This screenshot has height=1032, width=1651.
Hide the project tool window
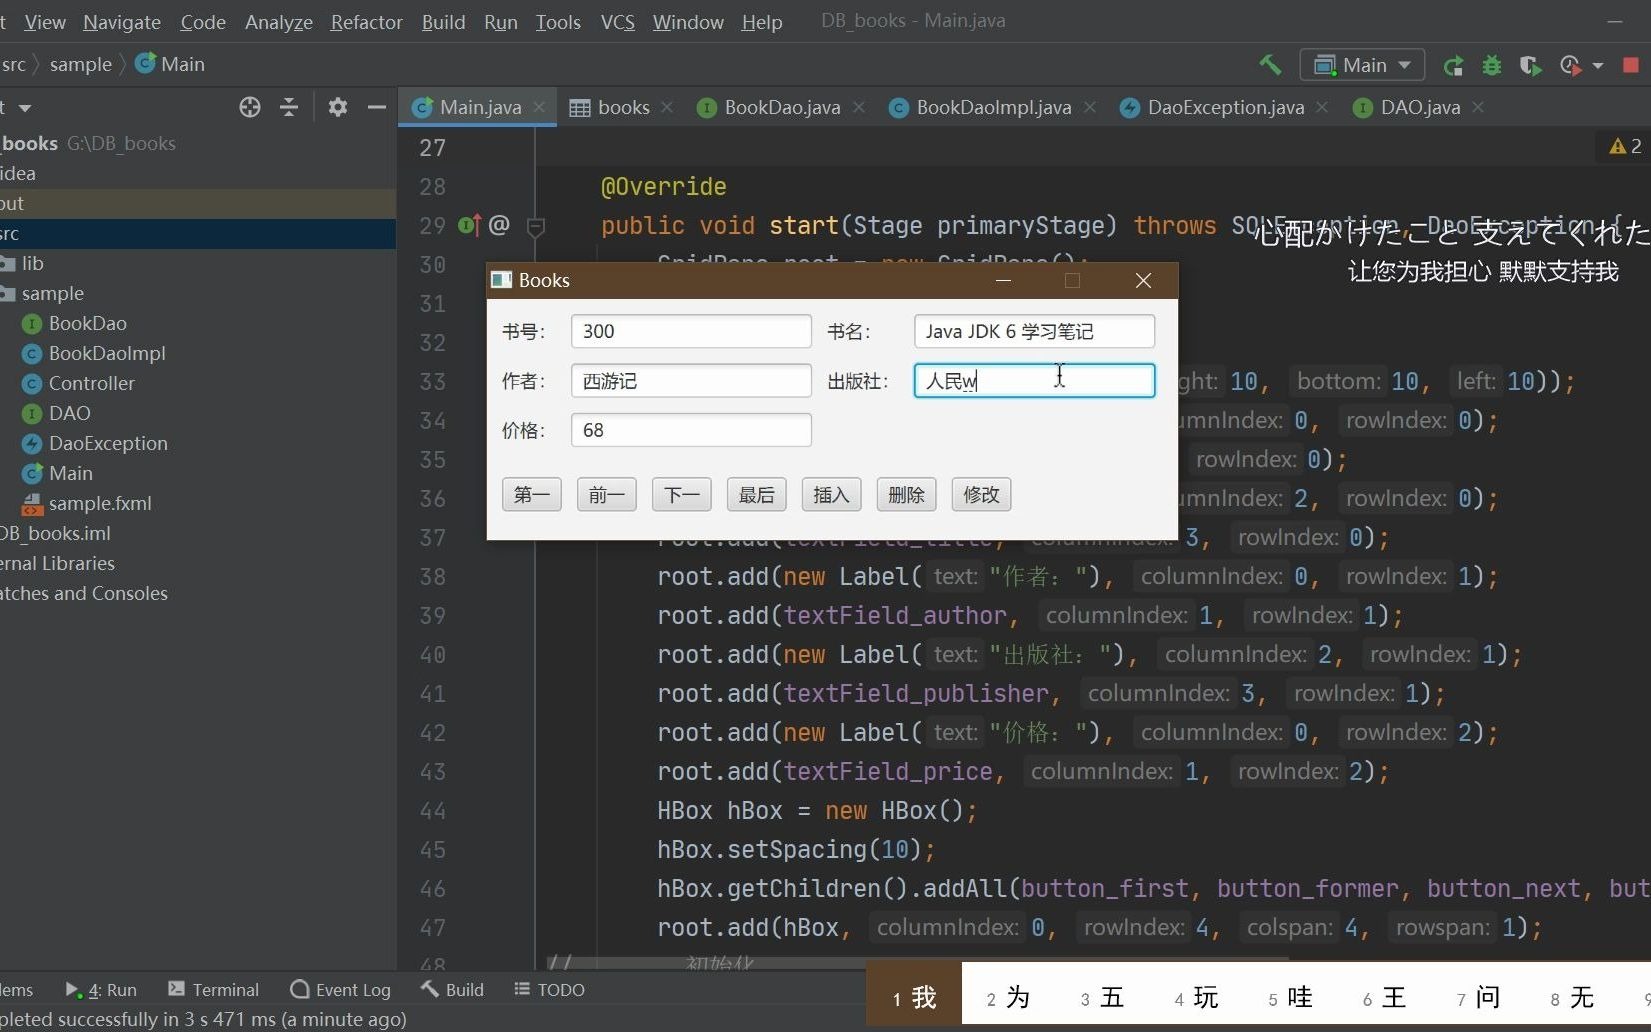(376, 107)
